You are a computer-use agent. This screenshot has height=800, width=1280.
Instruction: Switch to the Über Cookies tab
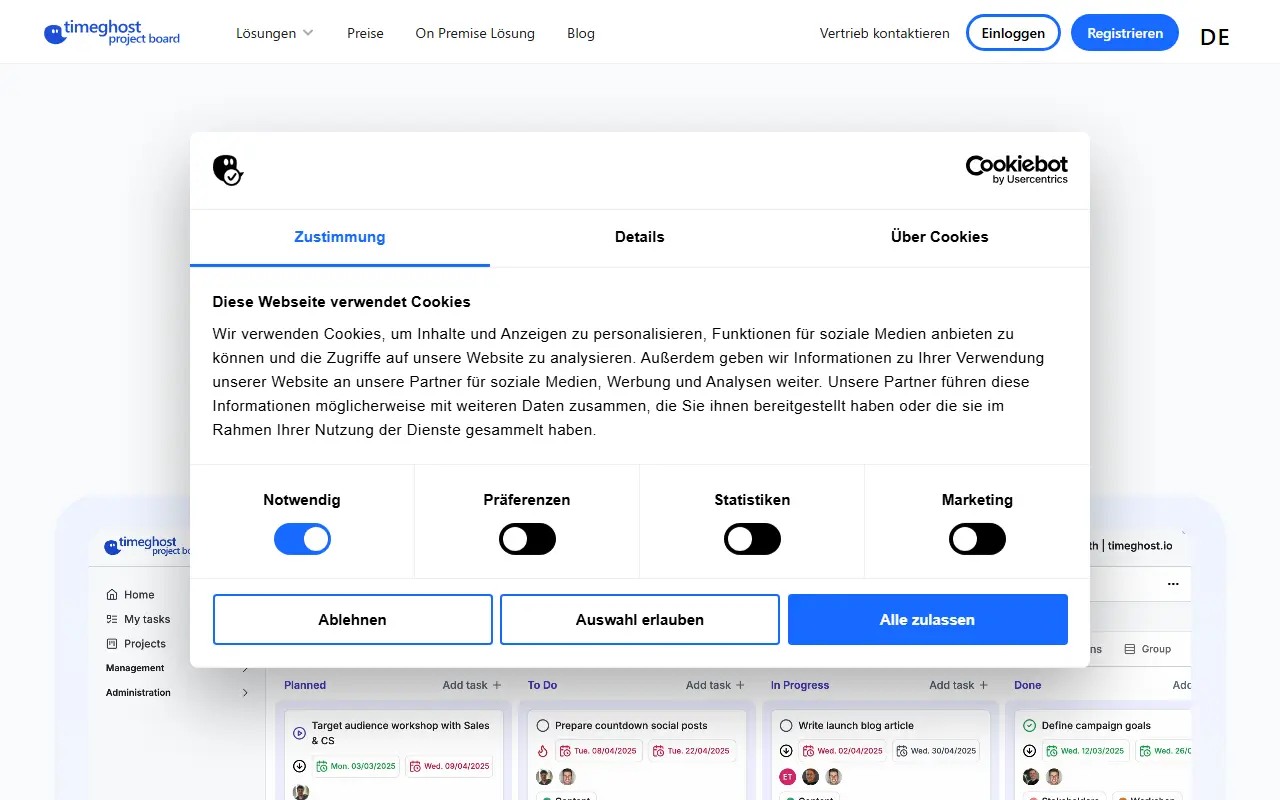[940, 237]
